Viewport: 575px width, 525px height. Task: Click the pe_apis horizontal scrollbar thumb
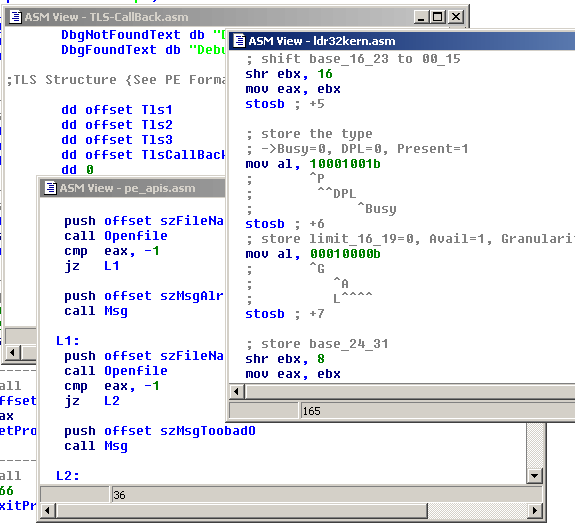[241, 510]
